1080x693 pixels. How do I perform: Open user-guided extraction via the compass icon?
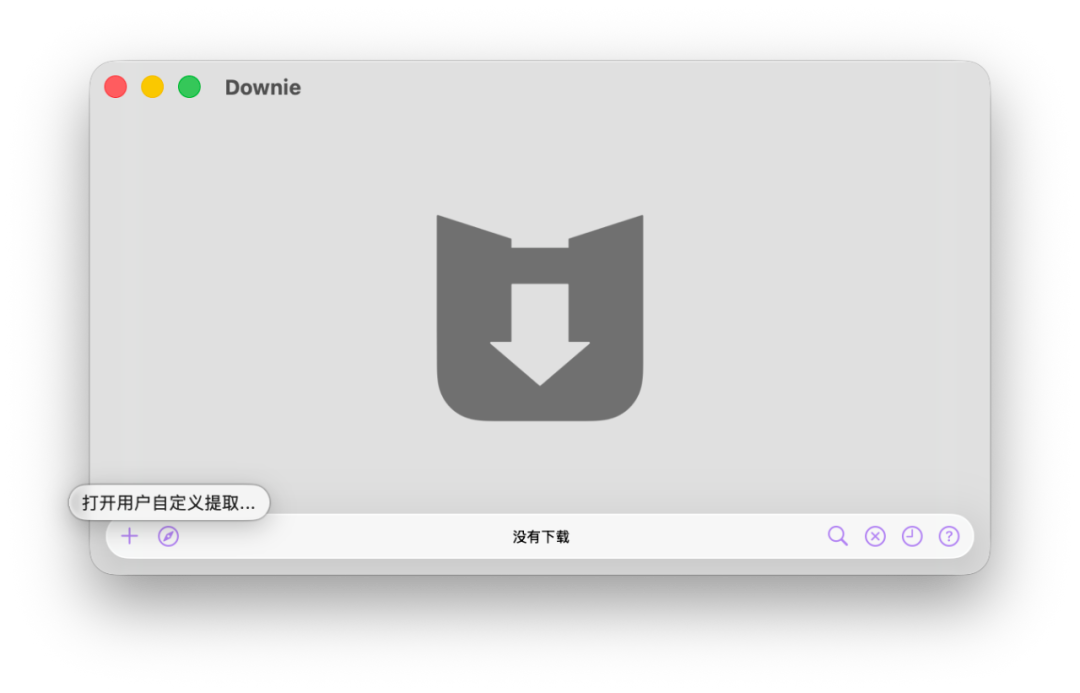(x=168, y=536)
